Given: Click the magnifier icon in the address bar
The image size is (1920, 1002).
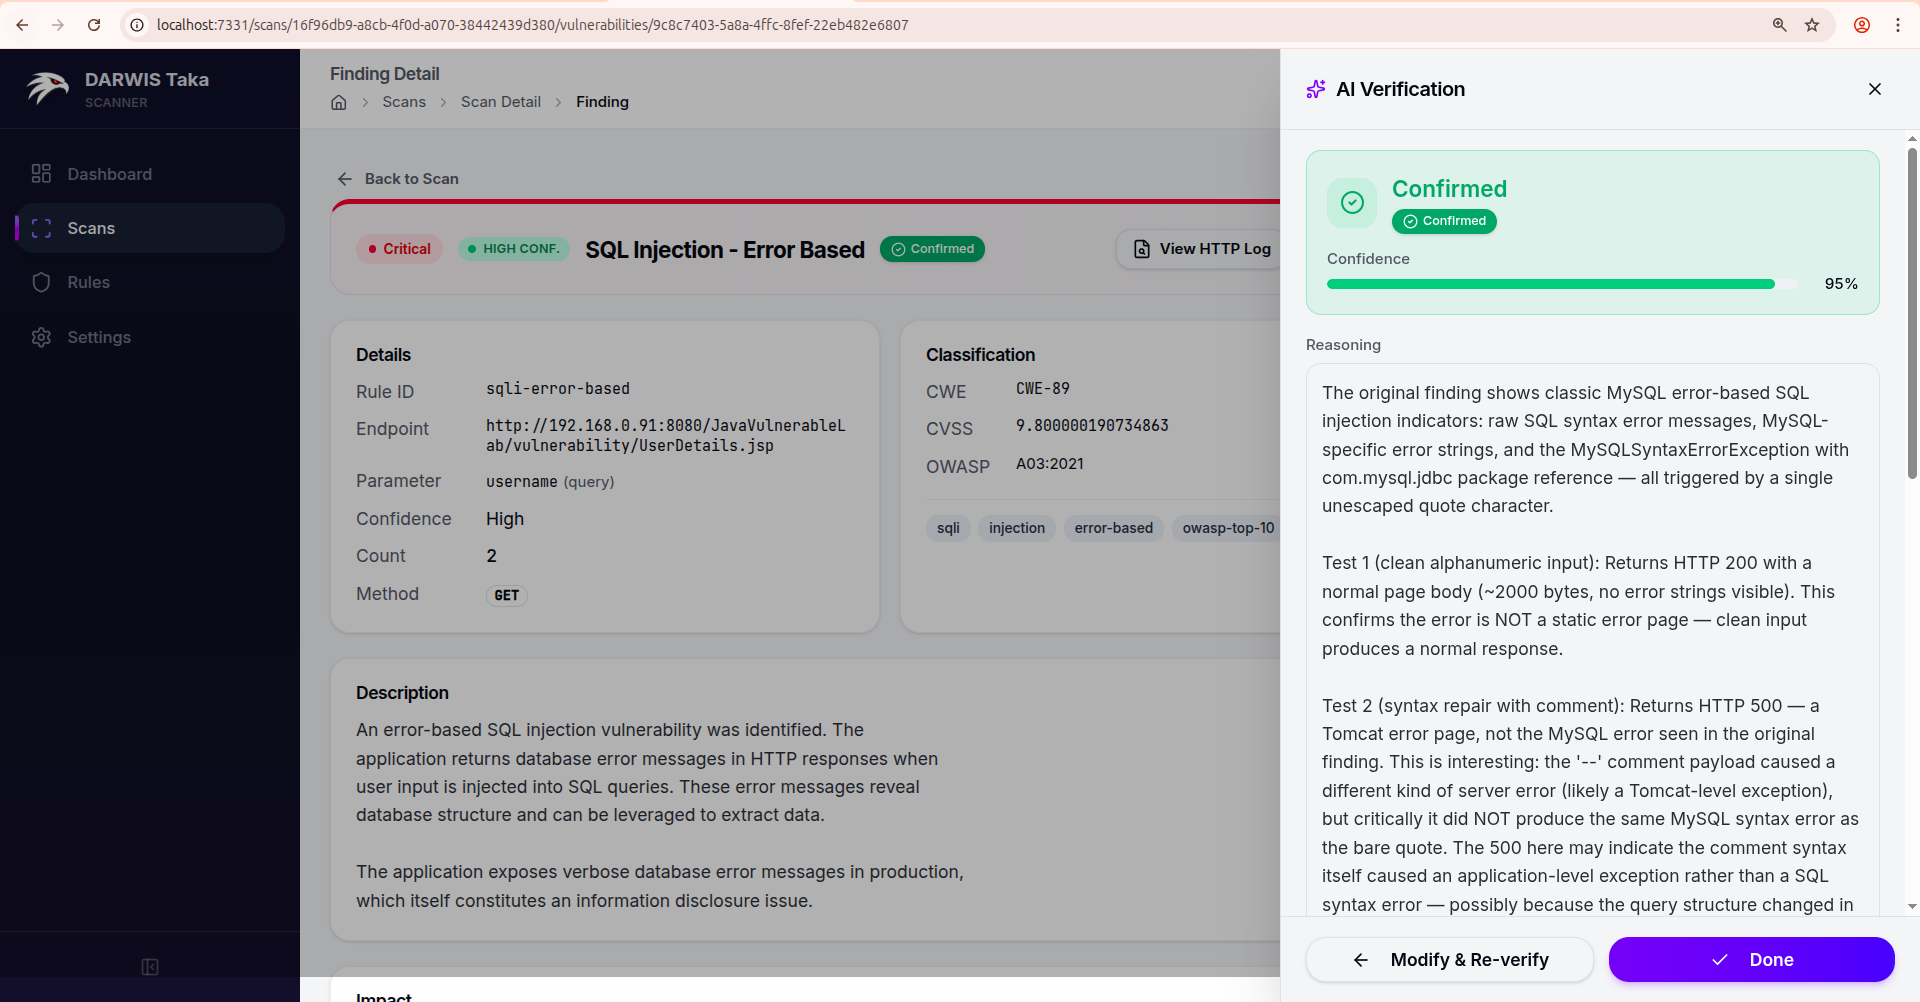Looking at the screenshot, I should click(x=1779, y=25).
